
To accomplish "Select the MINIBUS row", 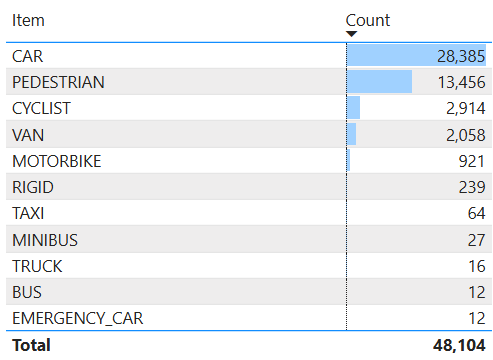I will pyautogui.click(x=249, y=240).
